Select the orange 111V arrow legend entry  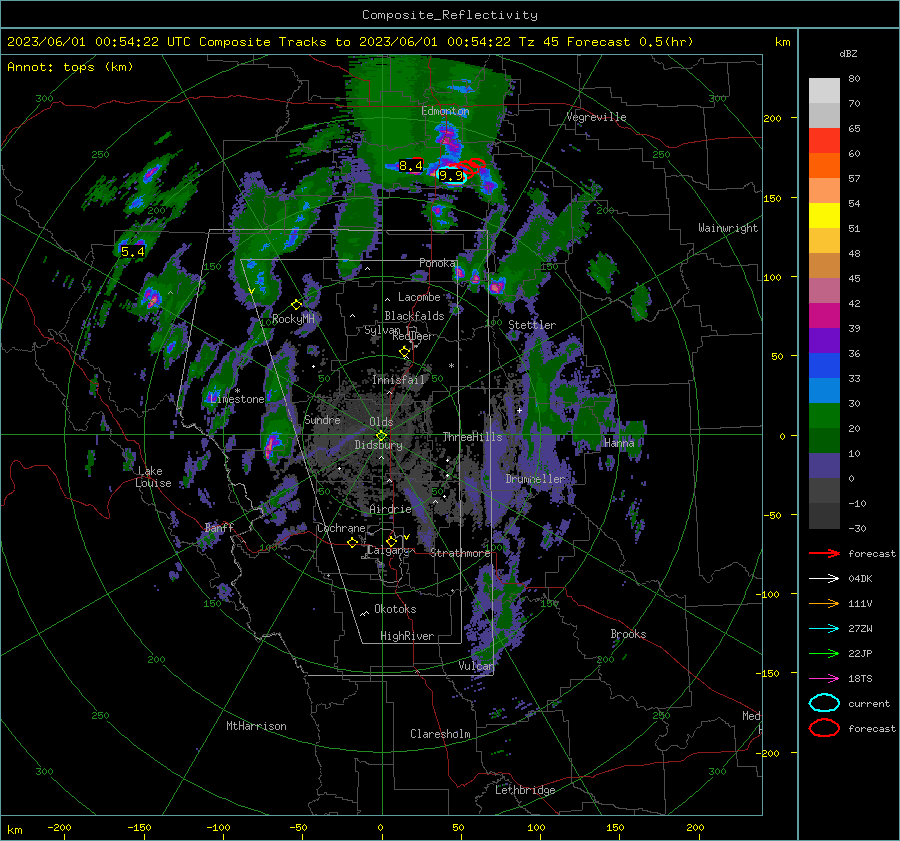[824, 603]
